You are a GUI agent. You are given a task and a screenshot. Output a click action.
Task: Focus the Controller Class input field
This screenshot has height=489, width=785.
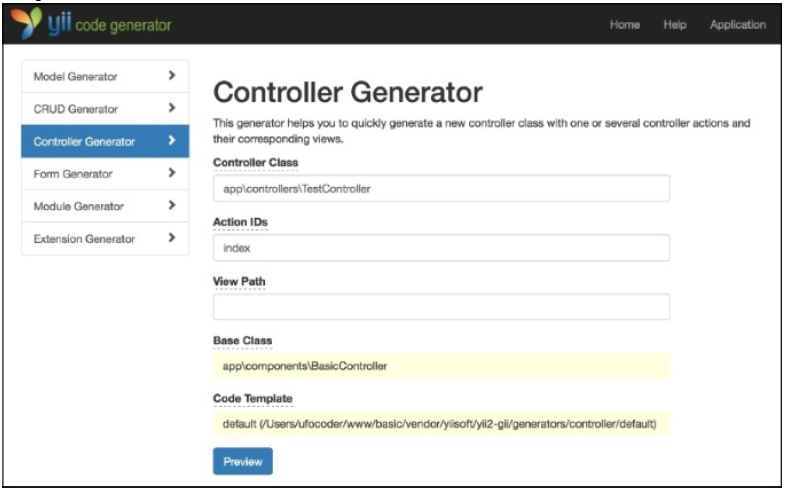tap(441, 188)
